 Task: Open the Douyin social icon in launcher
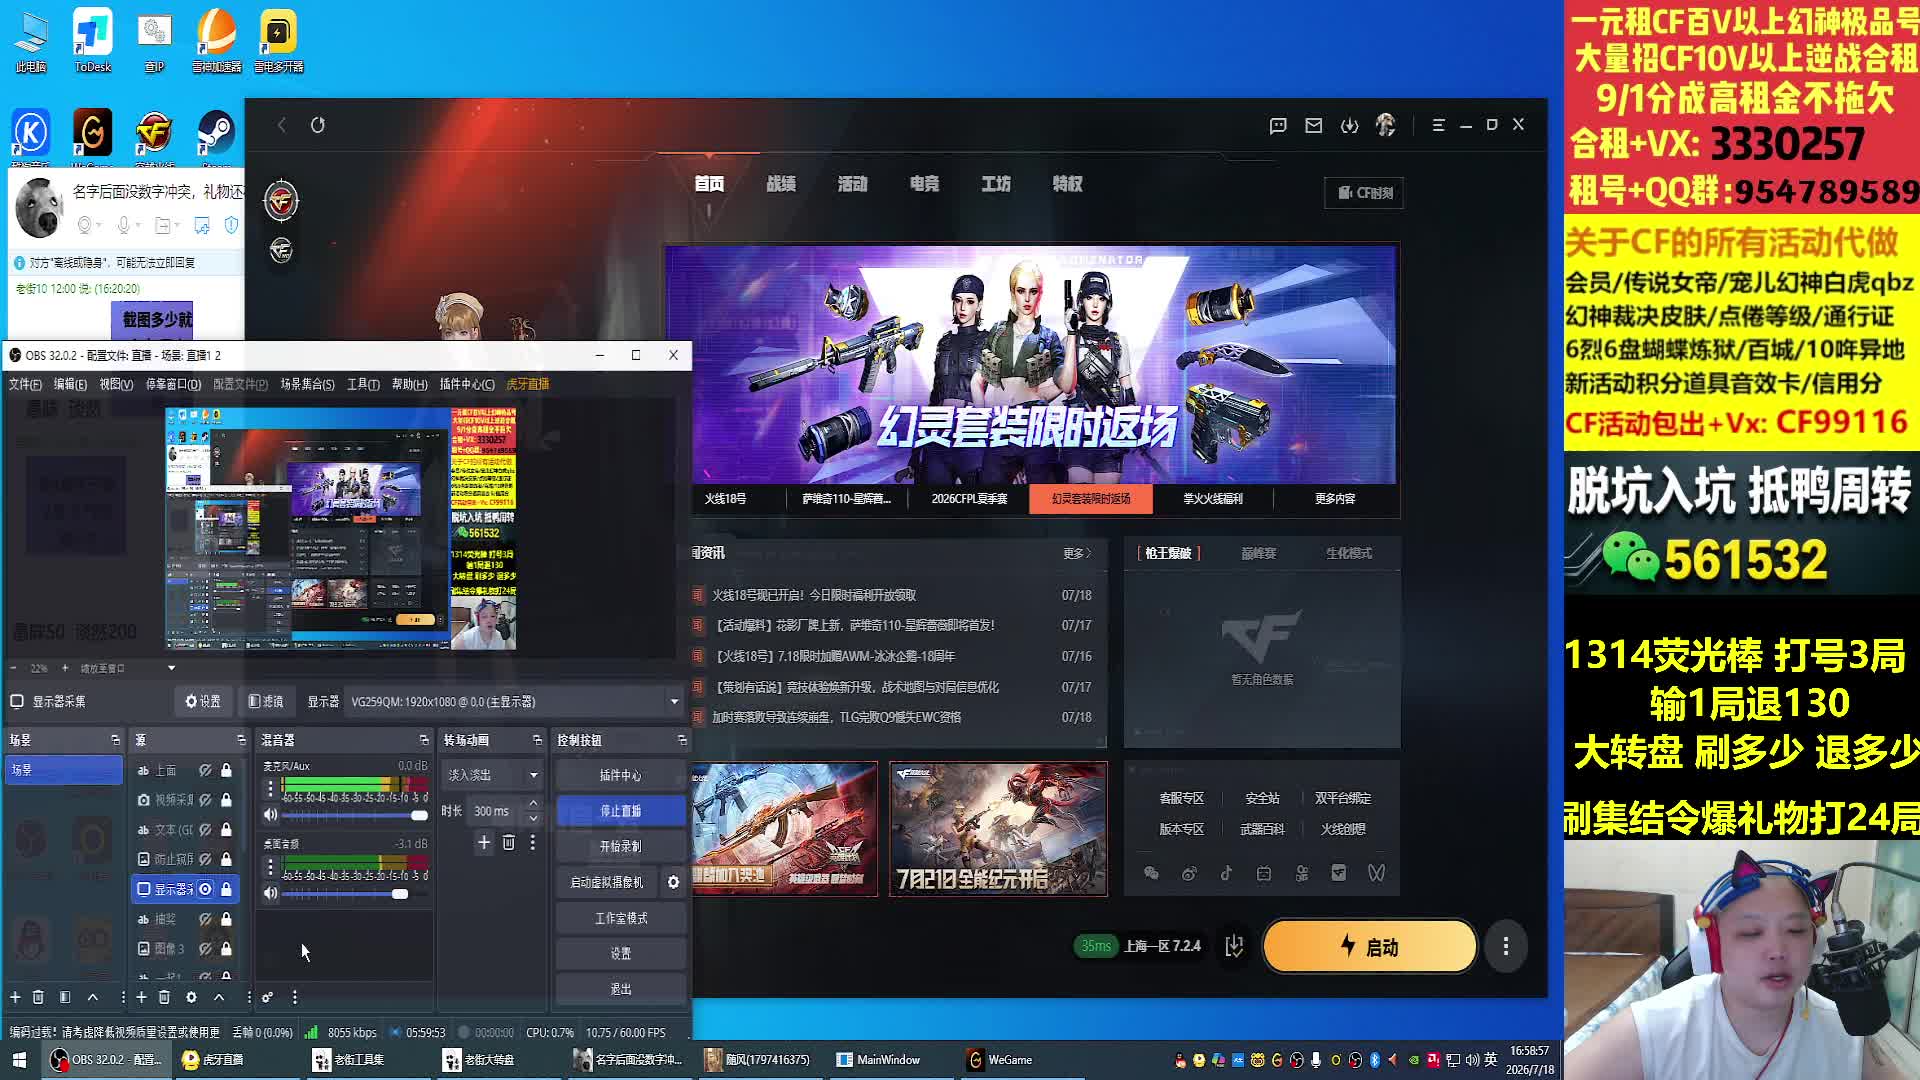pos(1227,873)
